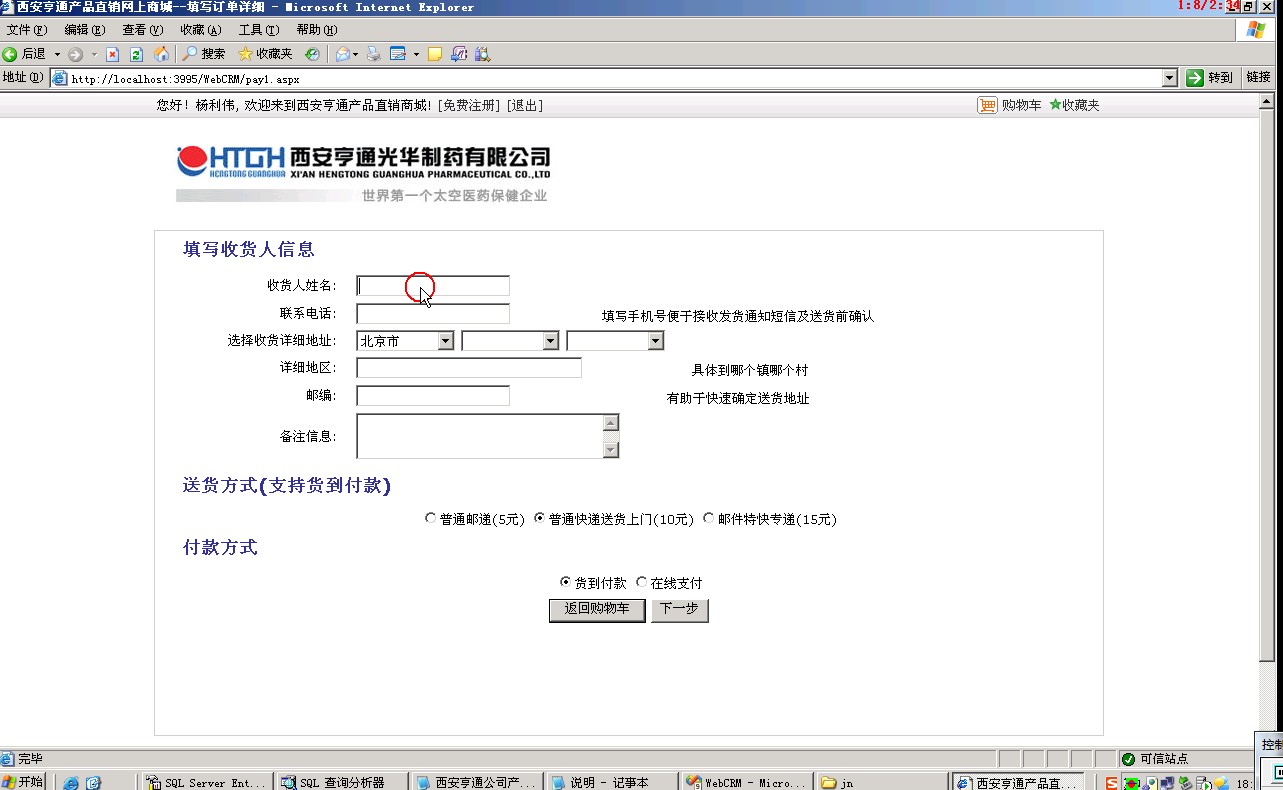The image size is (1283, 790).
Task: Click the 备注信息 remarks textarea
Action: pyautogui.click(x=488, y=436)
